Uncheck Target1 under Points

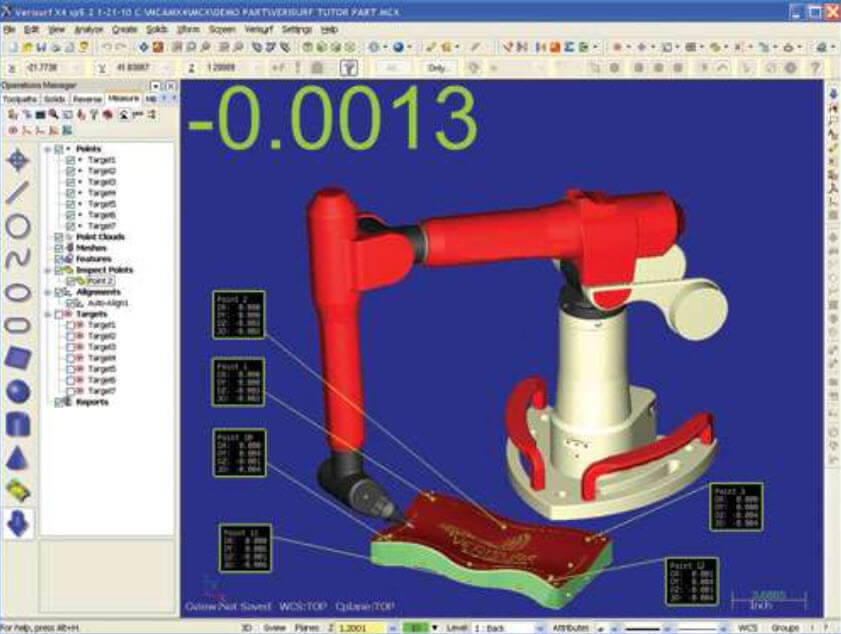click(70, 160)
